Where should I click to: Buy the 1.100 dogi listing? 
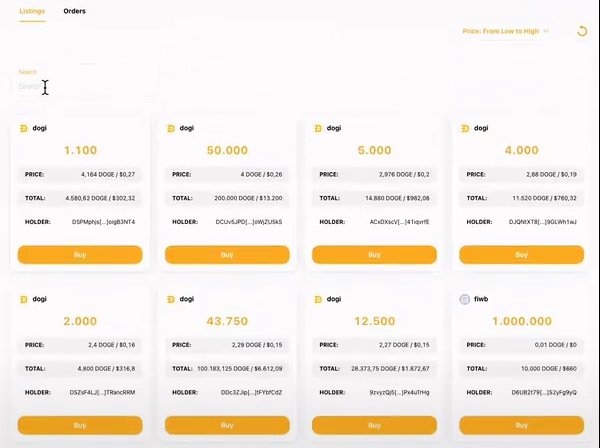pos(80,255)
